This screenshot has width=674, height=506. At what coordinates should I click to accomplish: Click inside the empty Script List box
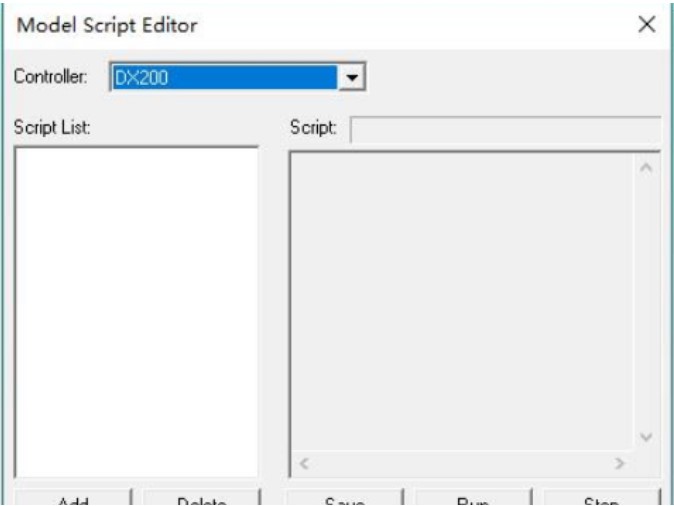(136, 312)
